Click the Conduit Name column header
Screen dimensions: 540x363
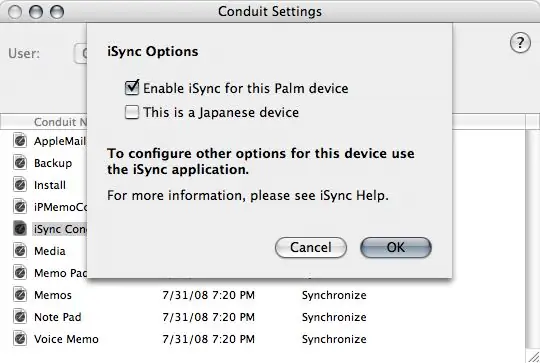60,122
